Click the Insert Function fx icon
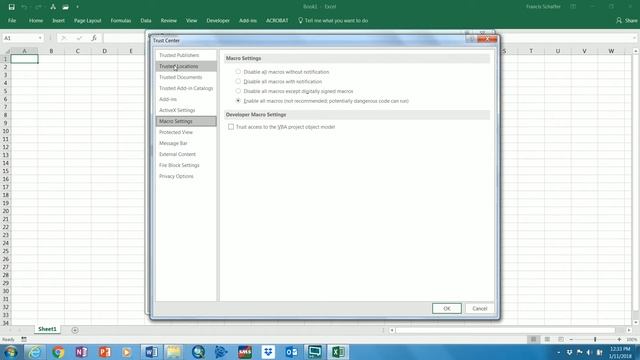Screen dimensions: 640x360 [93, 38]
